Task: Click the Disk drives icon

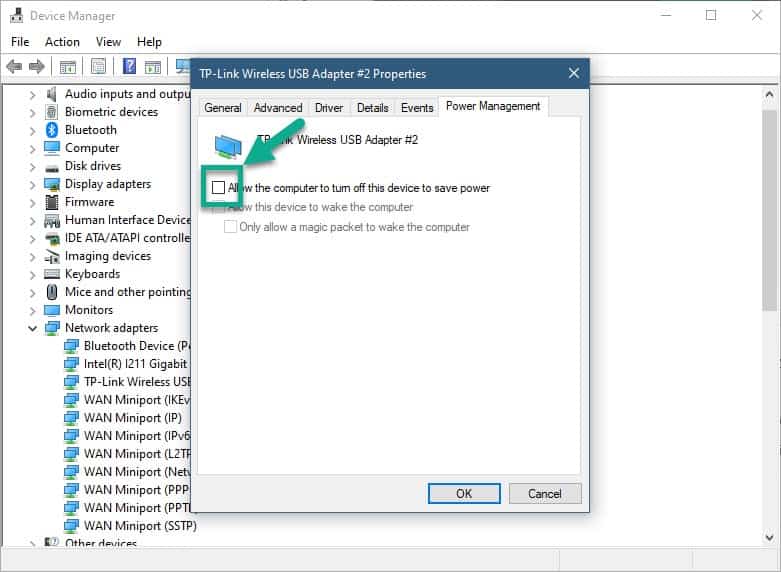Action: tap(52, 168)
